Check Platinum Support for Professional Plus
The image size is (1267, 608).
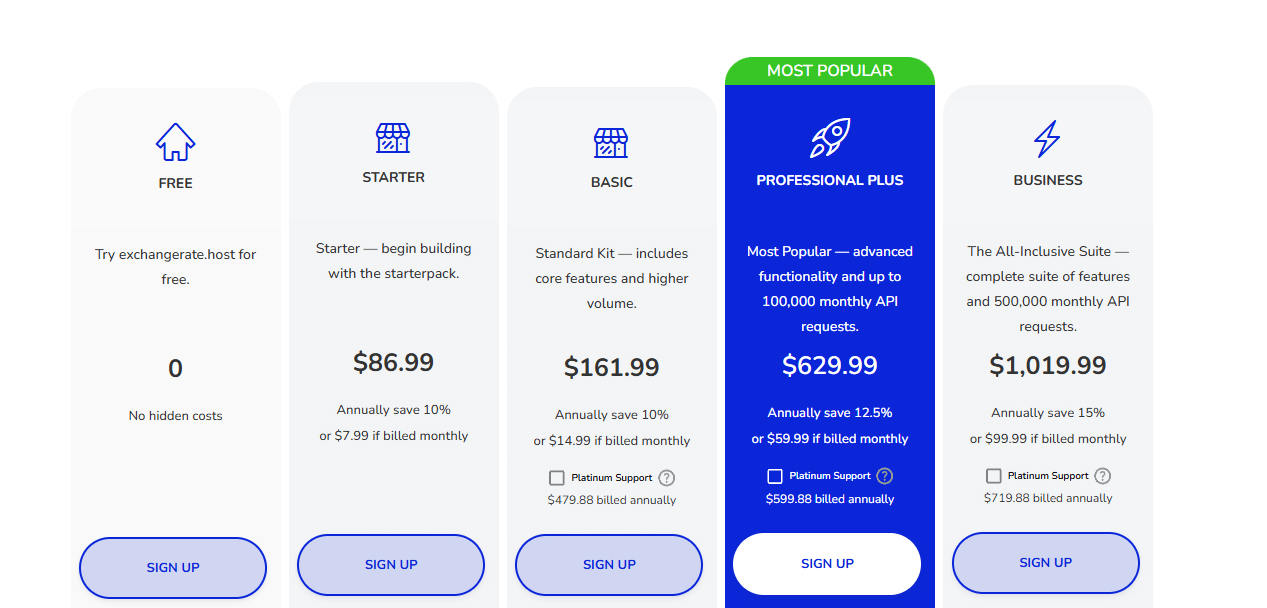(775, 476)
